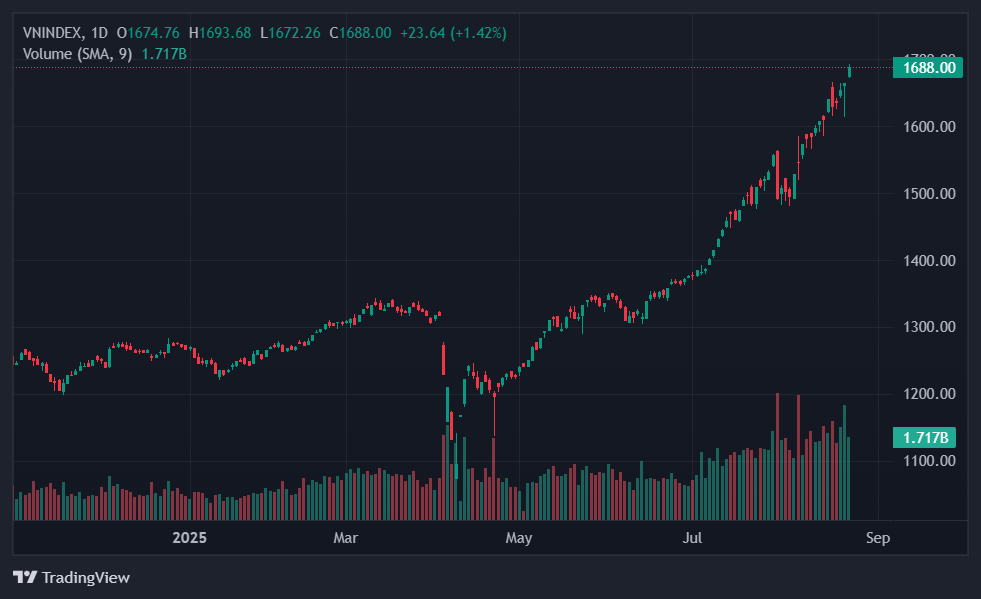Click the change value +23.64 (+1.42%)
This screenshot has width=981, height=599.
click(454, 33)
